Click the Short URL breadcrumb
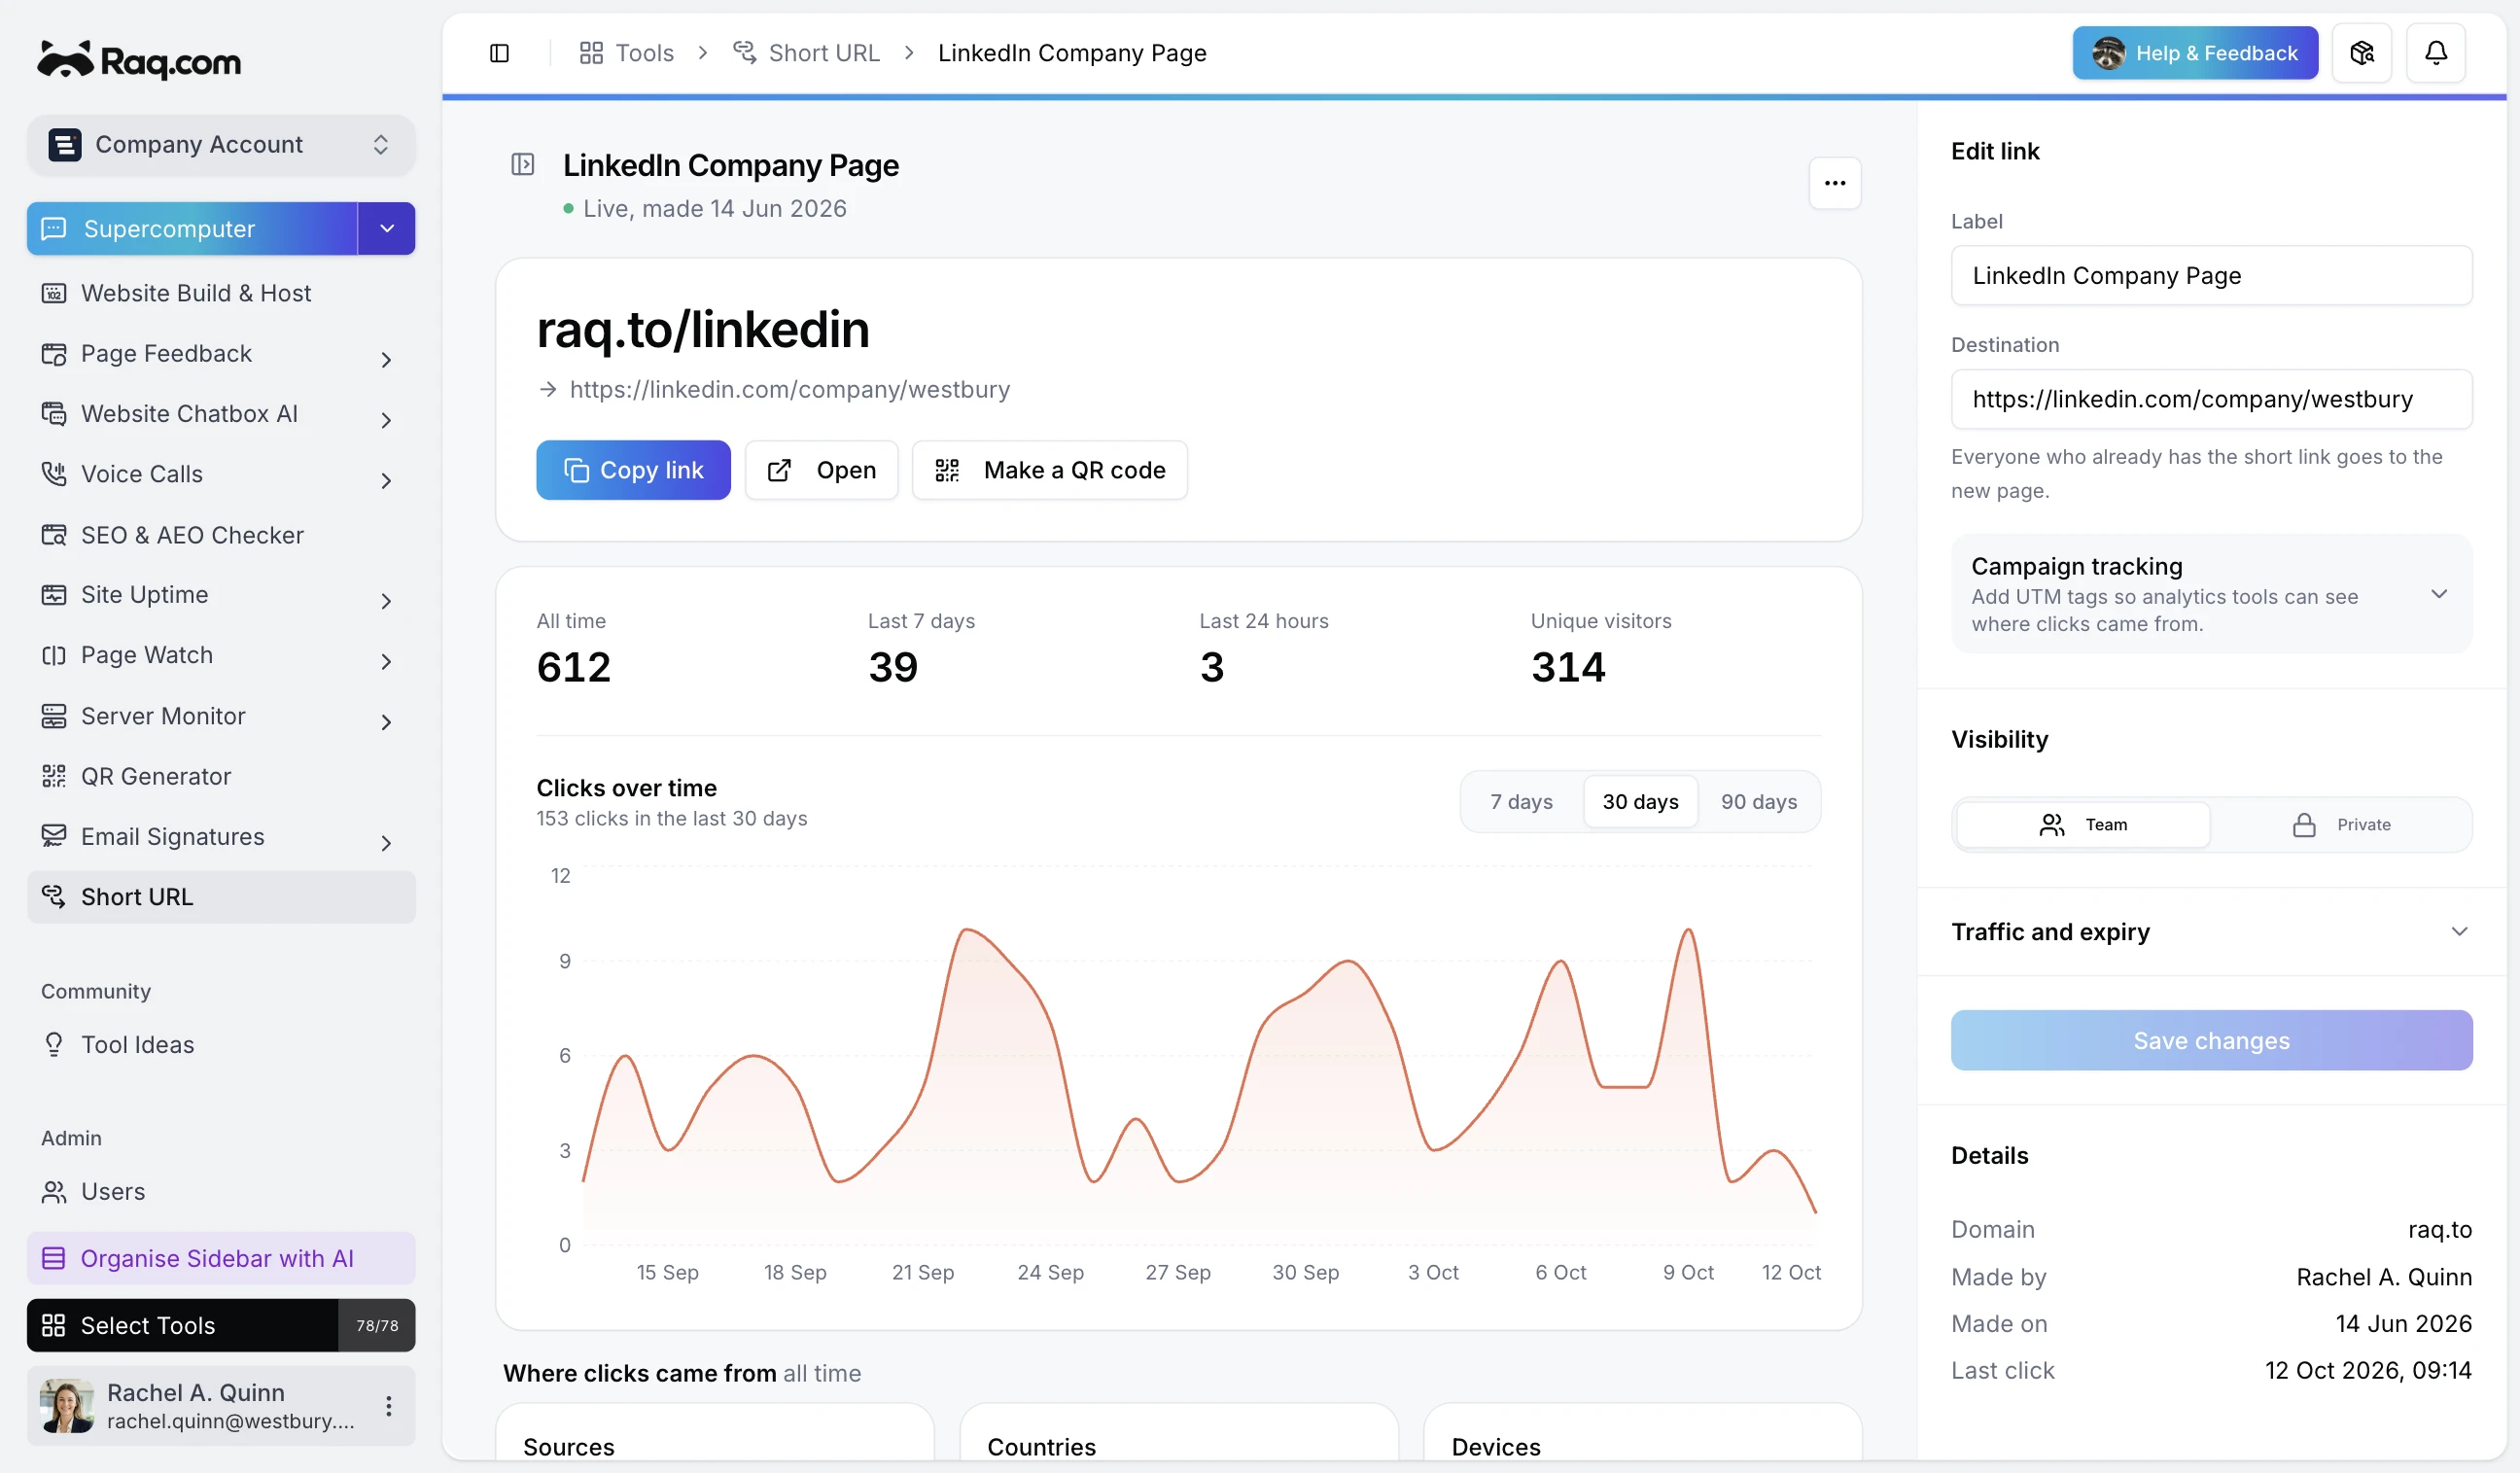The height and width of the screenshot is (1473, 2520). click(806, 53)
